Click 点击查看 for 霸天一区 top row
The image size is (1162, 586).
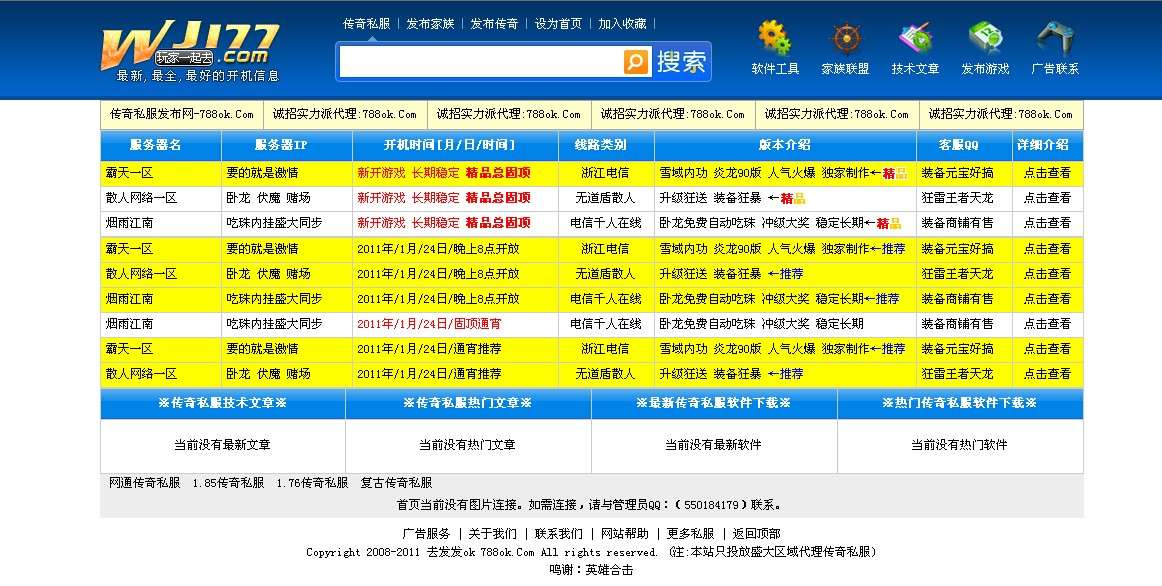point(1048,172)
